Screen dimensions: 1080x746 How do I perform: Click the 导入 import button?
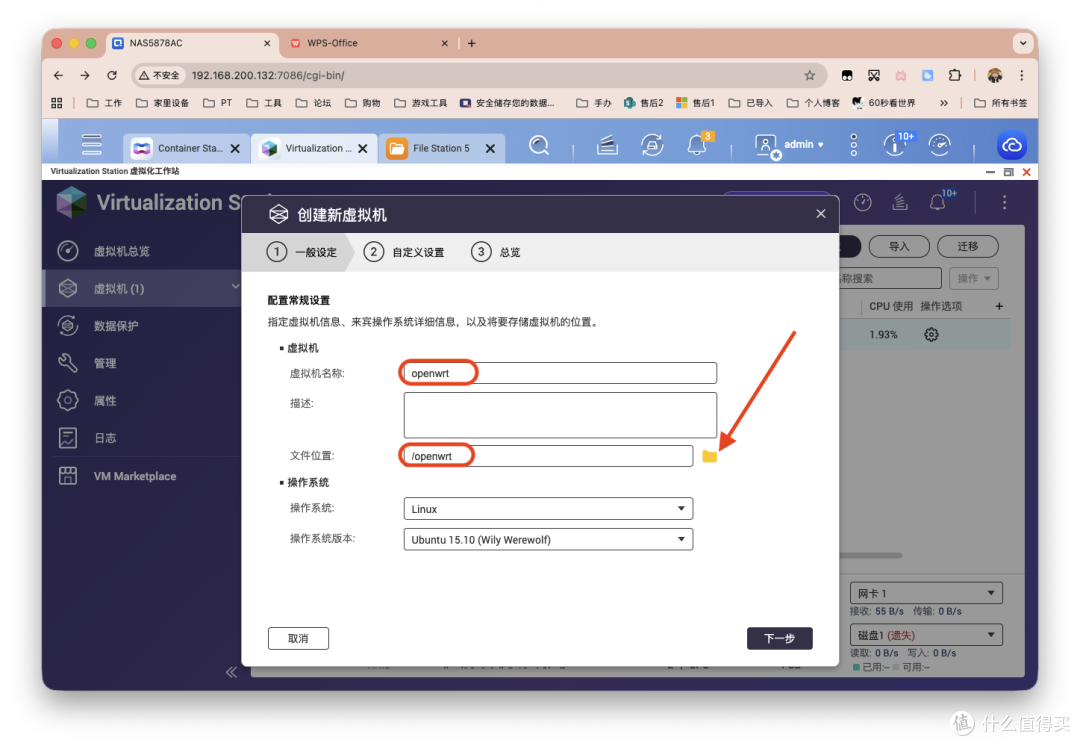point(899,247)
